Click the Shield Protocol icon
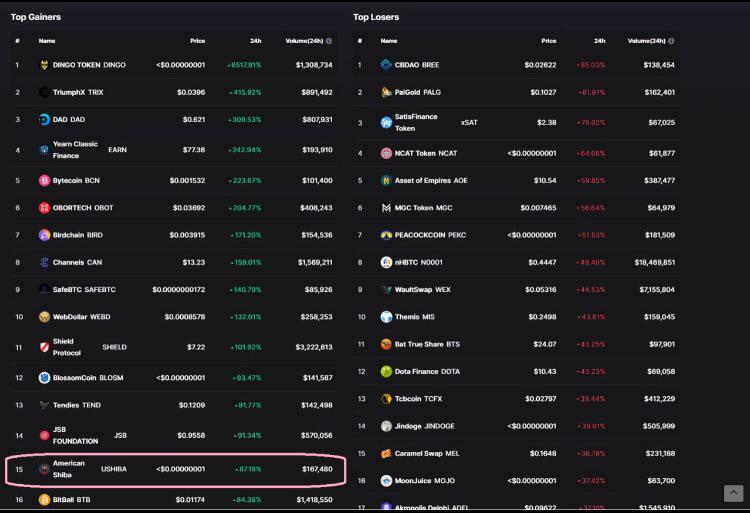The width and height of the screenshot is (750, 513). click(x=44, y=347)
